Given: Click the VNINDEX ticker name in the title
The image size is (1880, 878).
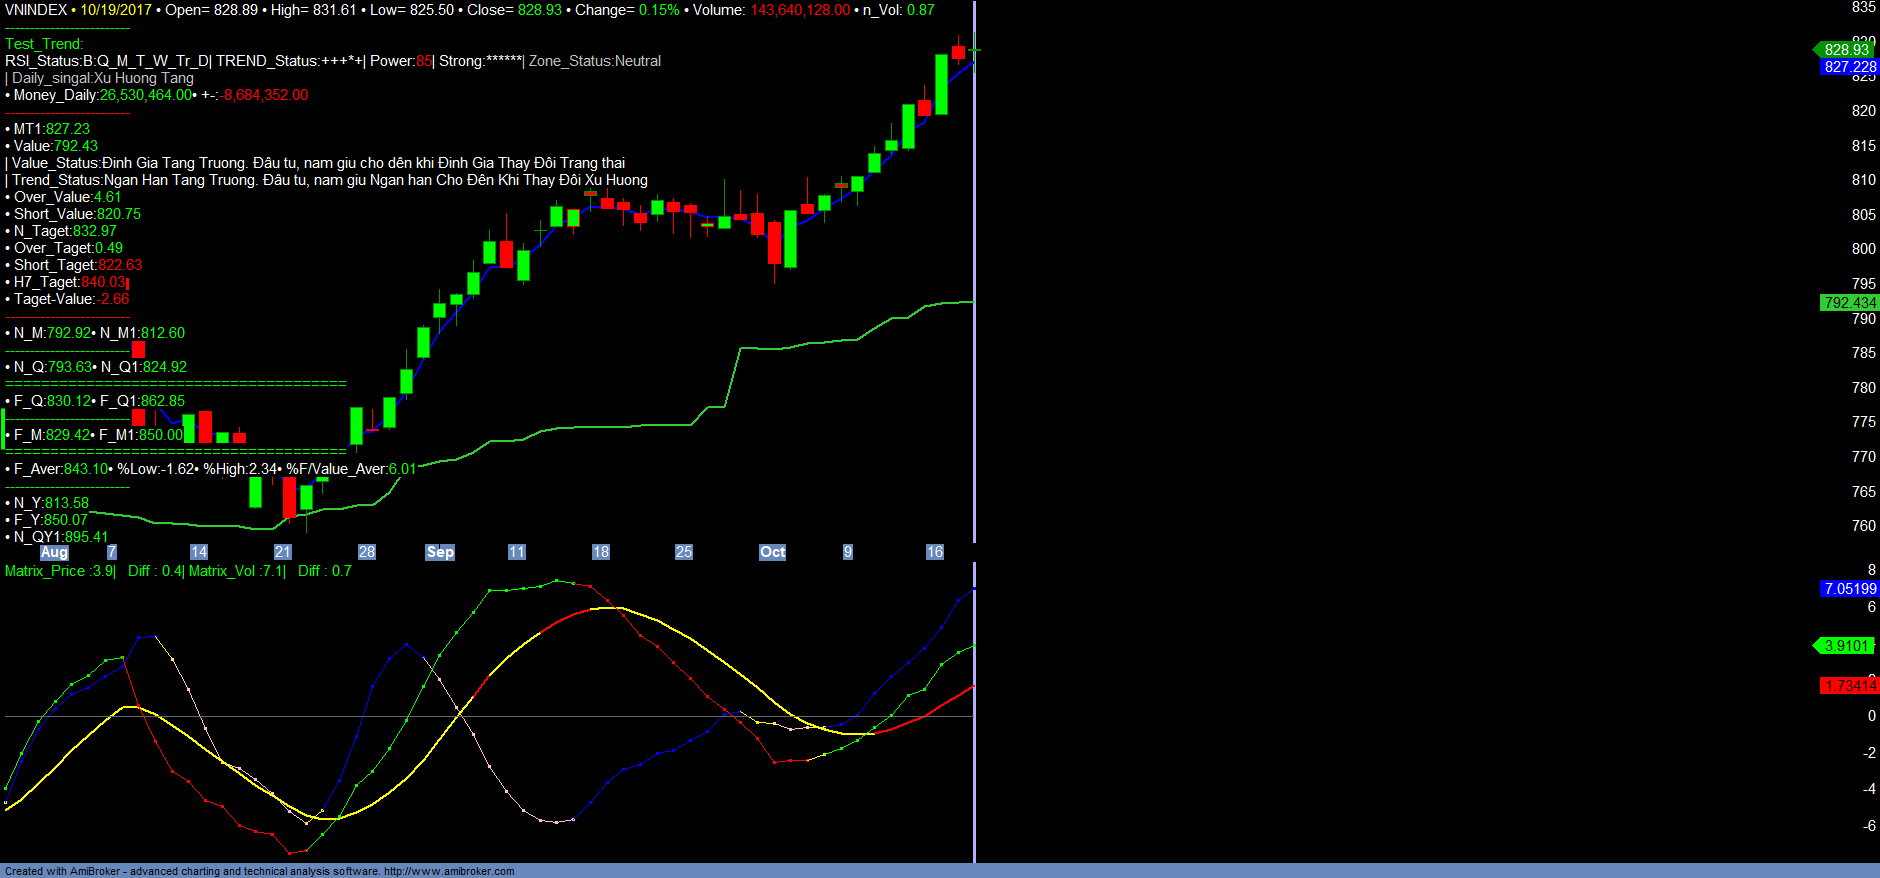Looking at the screenshot, I should point(36,10).
